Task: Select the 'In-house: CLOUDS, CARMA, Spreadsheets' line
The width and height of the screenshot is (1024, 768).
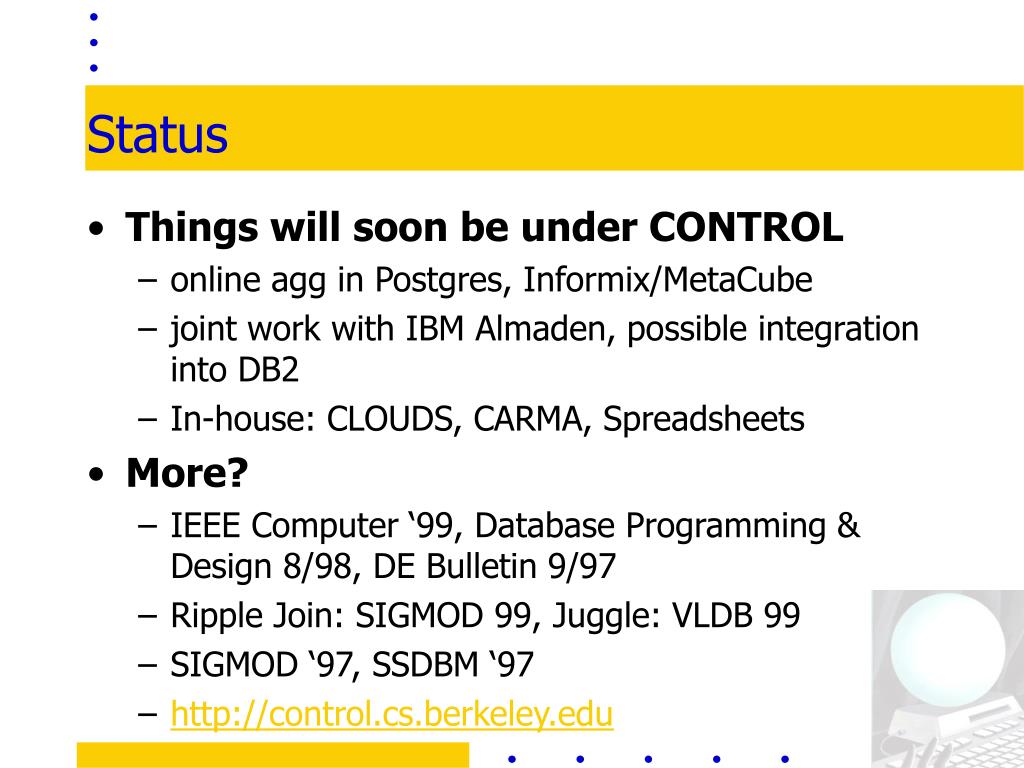Action: click(487, 419)
